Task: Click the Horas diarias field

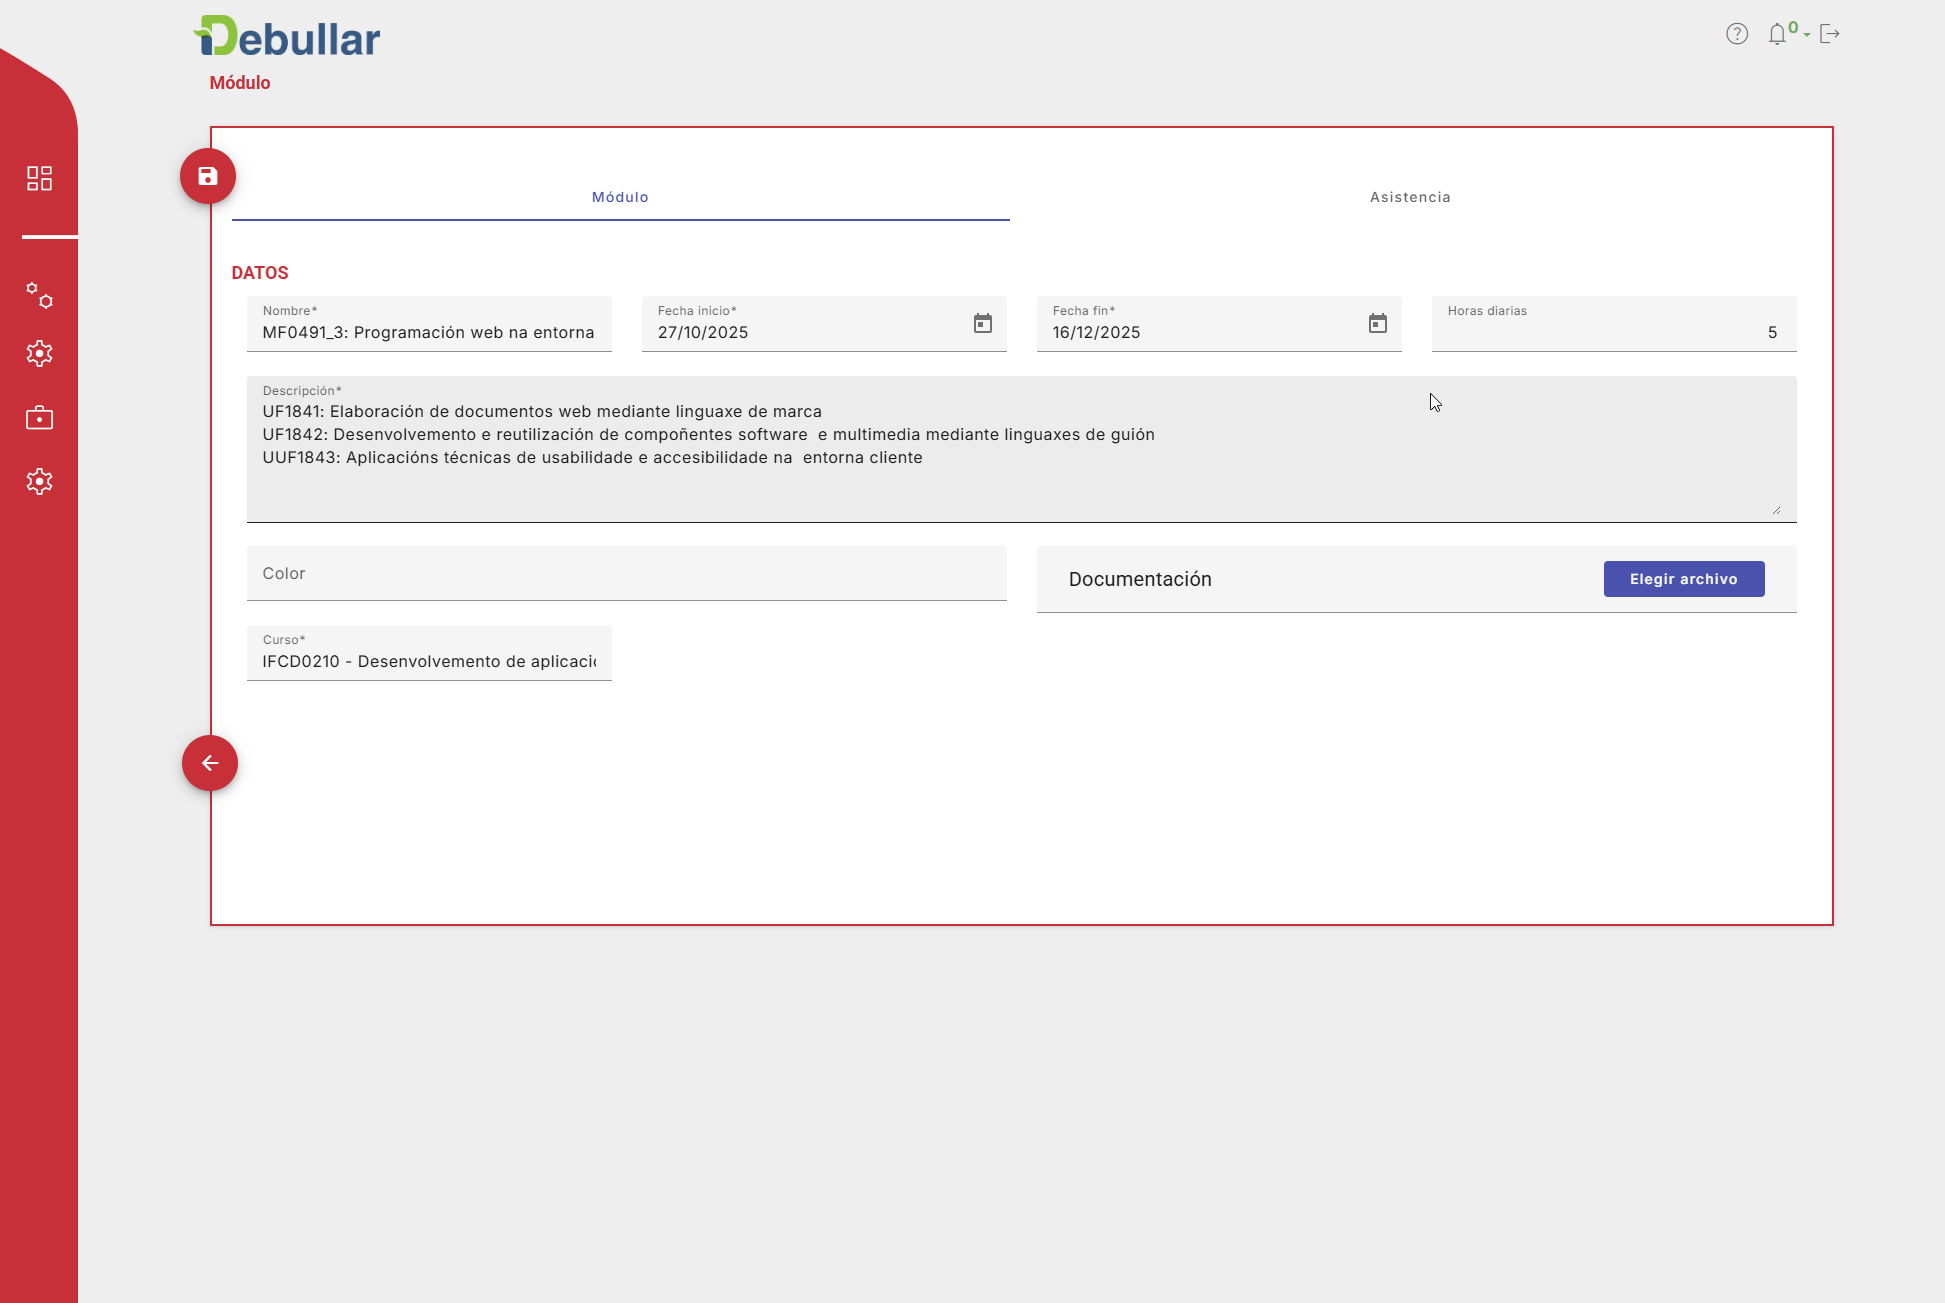Action: point(1612,332)
